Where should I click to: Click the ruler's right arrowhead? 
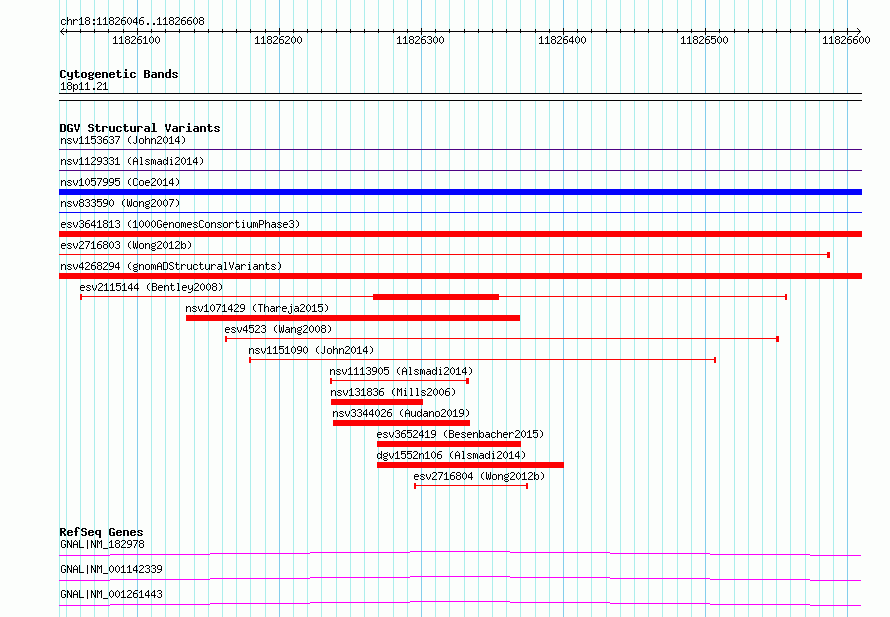click(x=859, y=31)
